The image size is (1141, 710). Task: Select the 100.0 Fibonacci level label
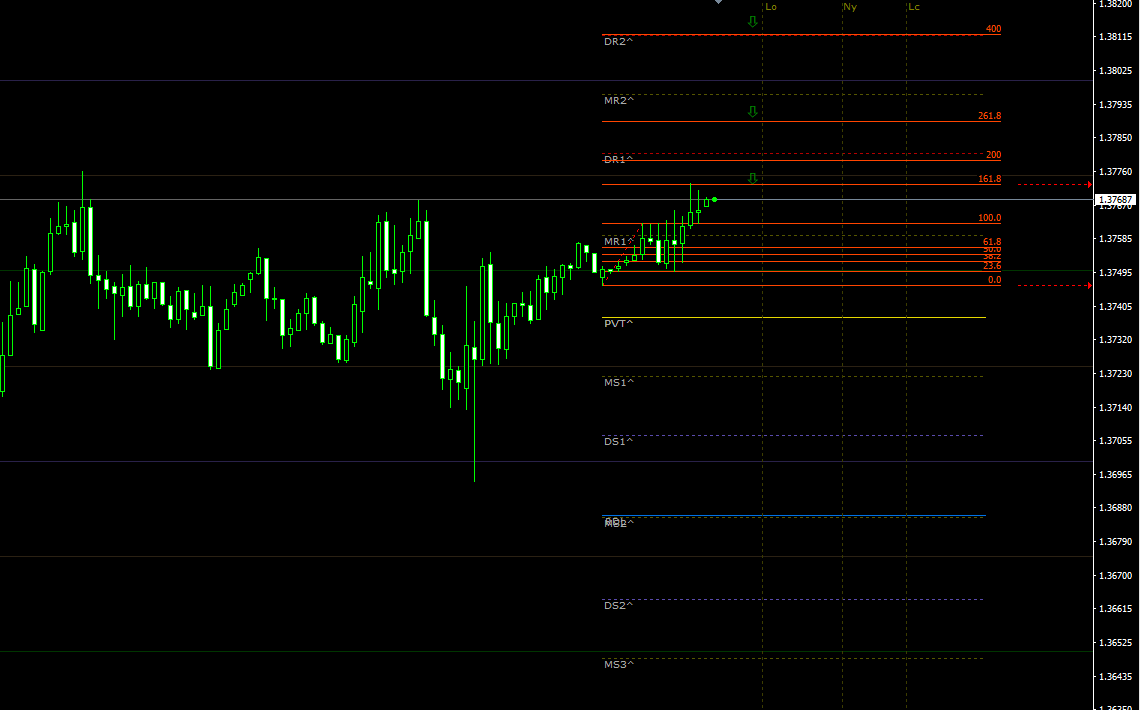(989, 218)
